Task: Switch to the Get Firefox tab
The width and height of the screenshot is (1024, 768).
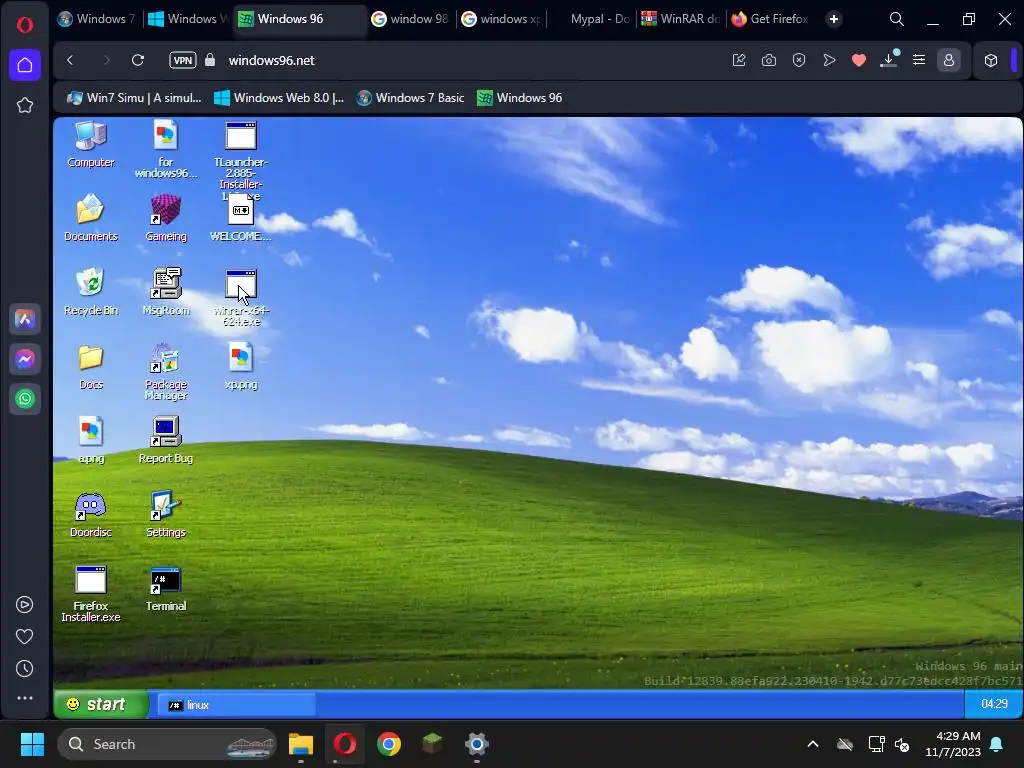Action: pos(770,19)
